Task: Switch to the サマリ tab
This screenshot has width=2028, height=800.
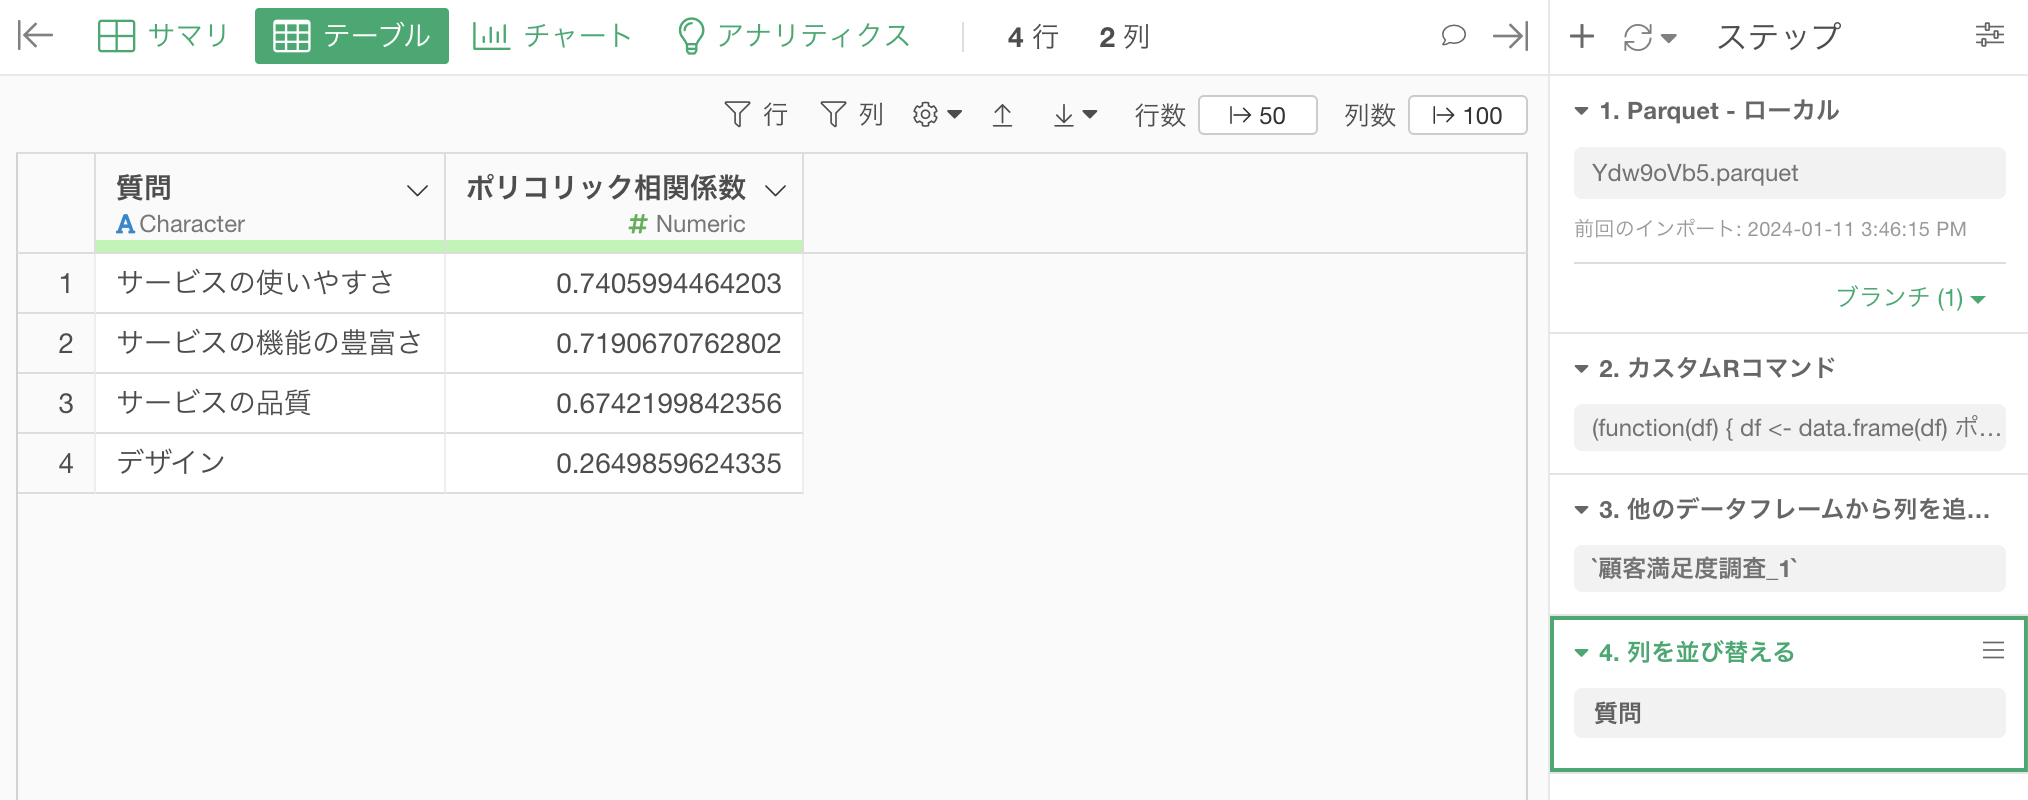Action: (x=164, y=36)
